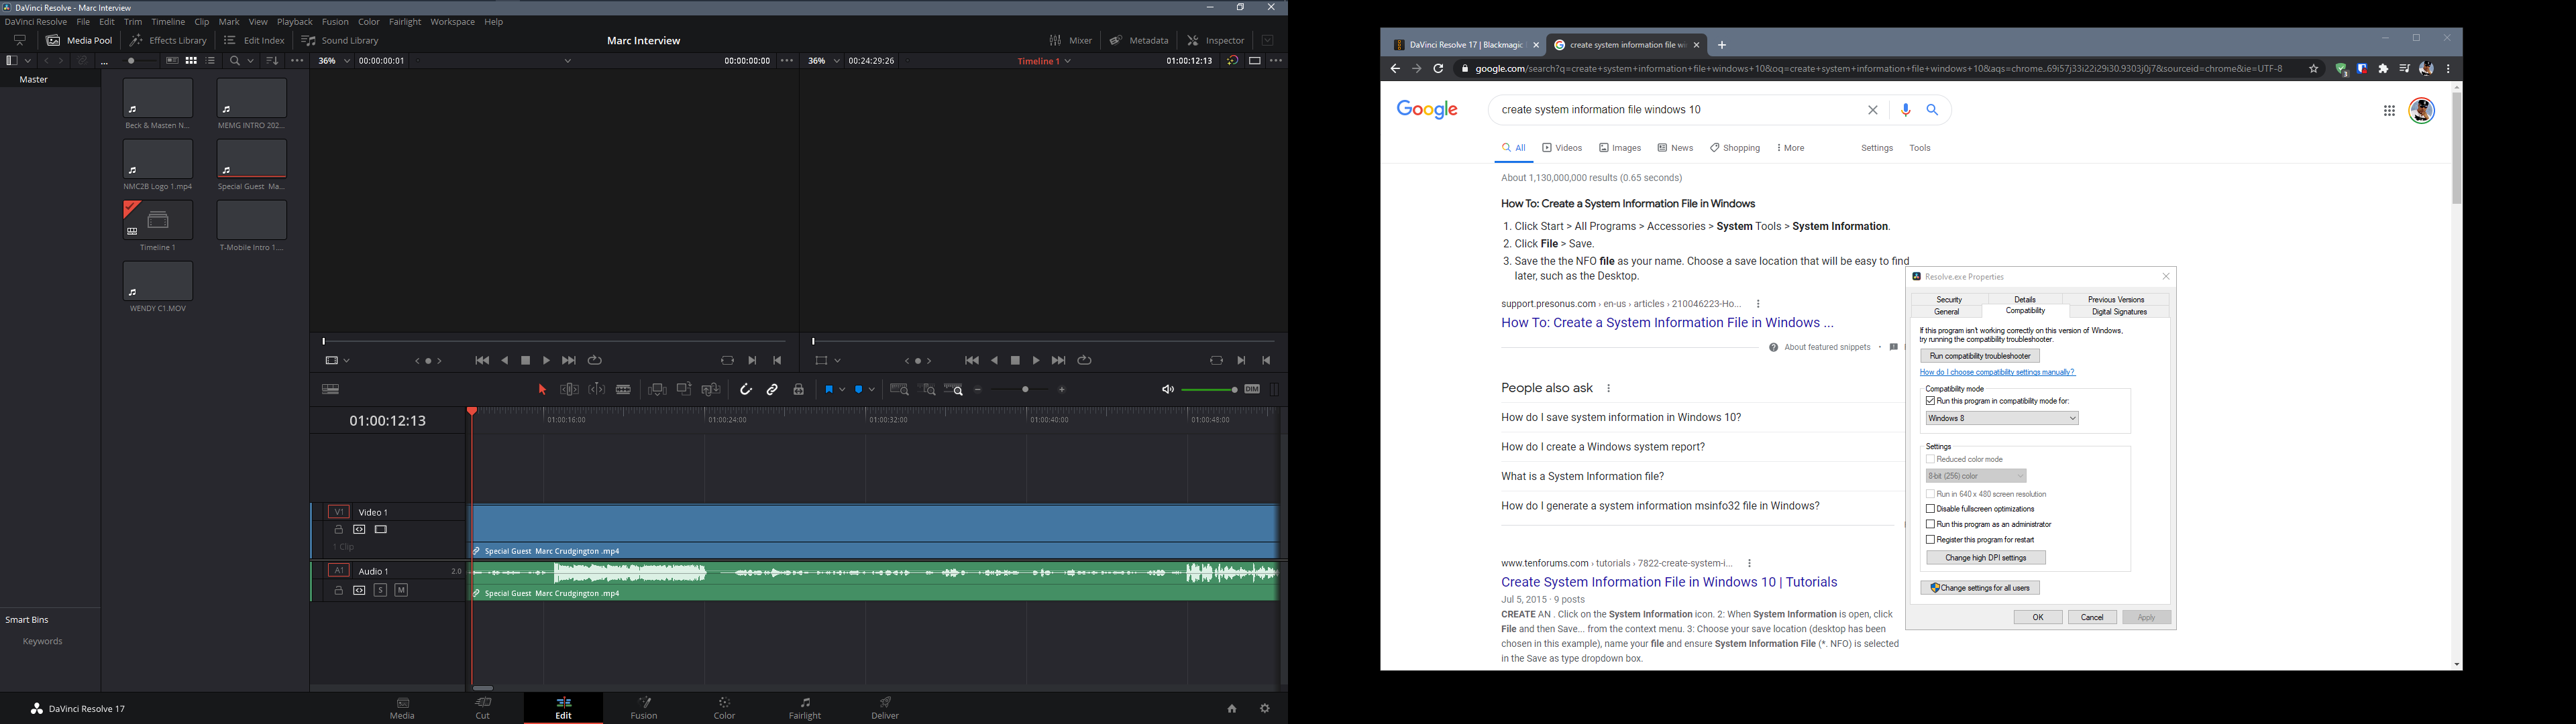Switch to the Fusion page
The height and width of the screenshot is (724, 2576).
click(644, 708)
